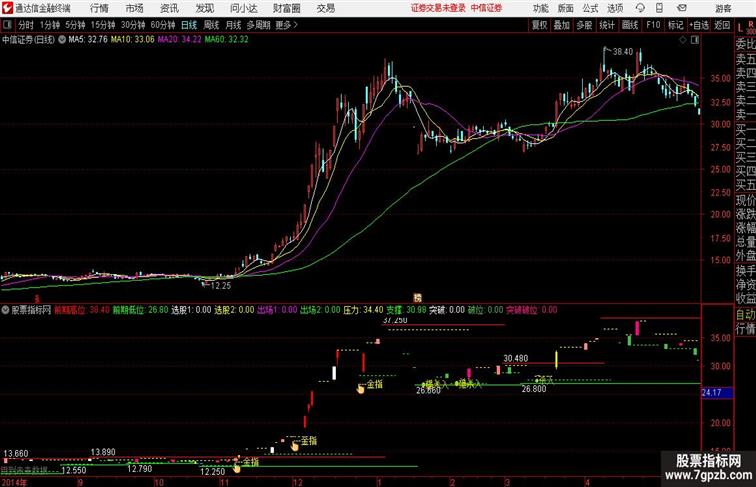Switch to the 15分钟 period tab
Viewport: 756px width, 487px height.
click(103, 25)
